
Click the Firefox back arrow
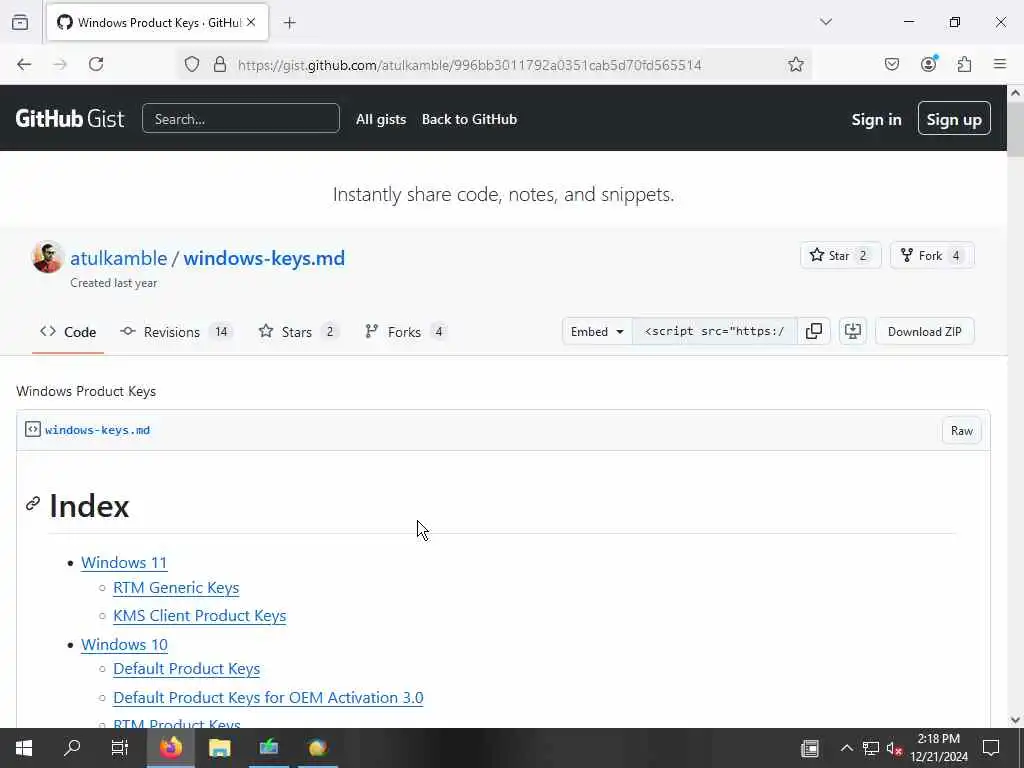[x=24, y=64]
